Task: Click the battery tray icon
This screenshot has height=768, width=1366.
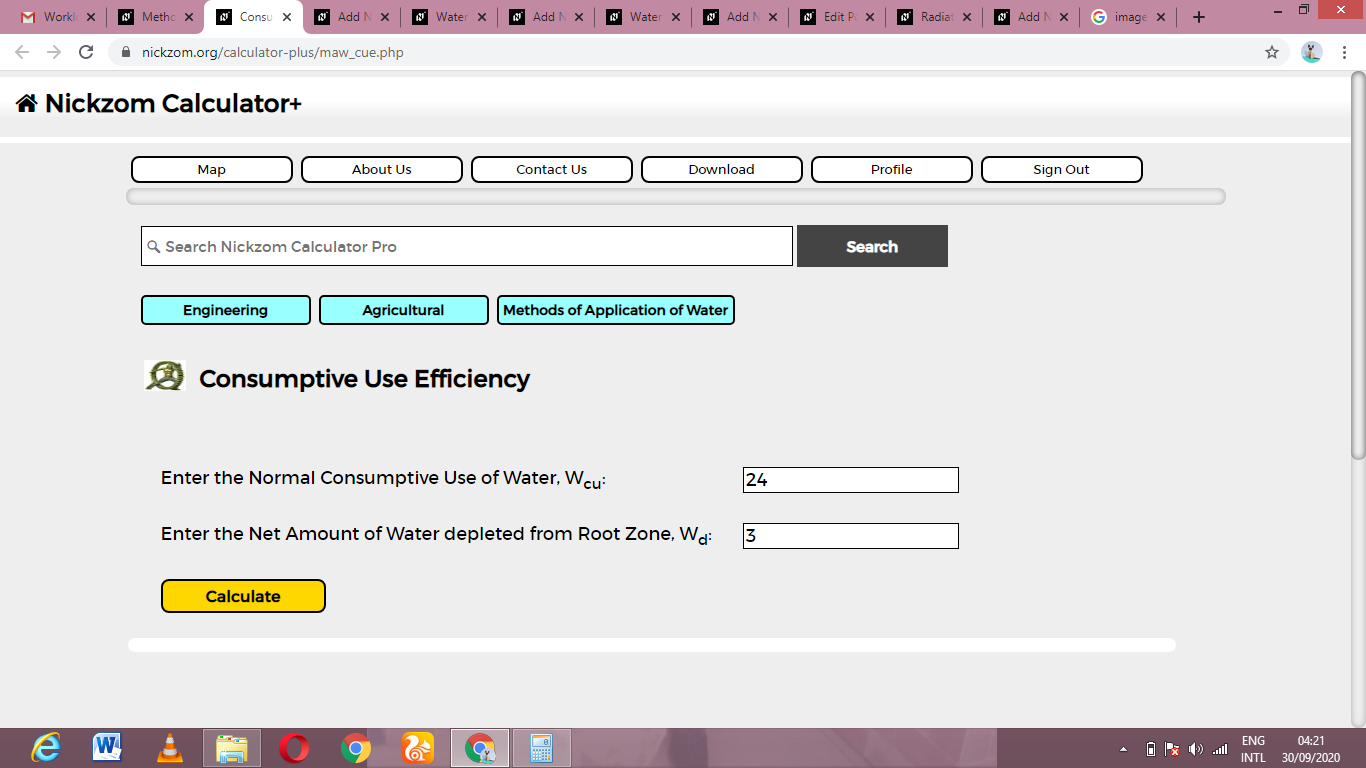Action: pos(1150,749)
